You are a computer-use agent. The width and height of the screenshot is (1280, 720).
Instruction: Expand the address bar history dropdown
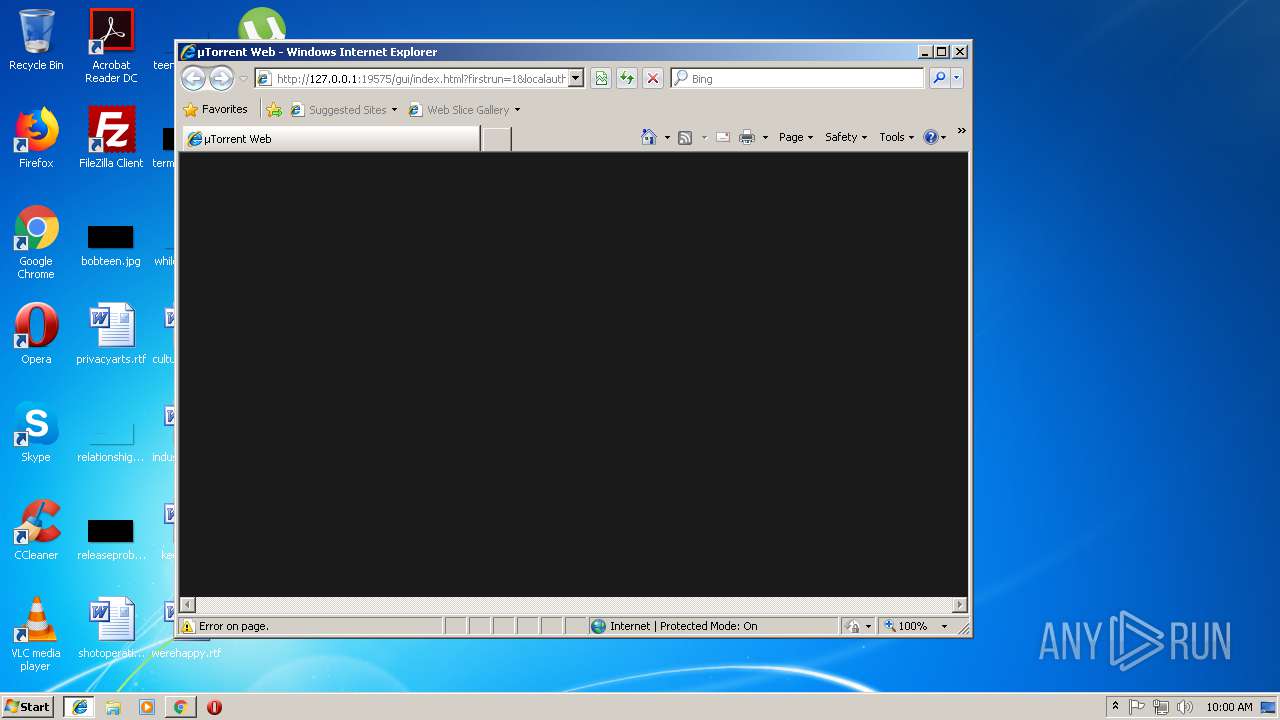(x=576, y=79)
